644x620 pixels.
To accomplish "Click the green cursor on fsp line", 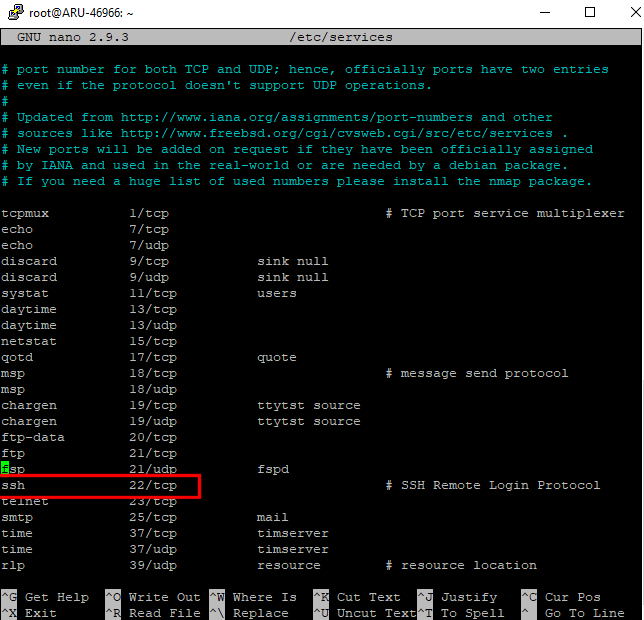I will (5, 469).
